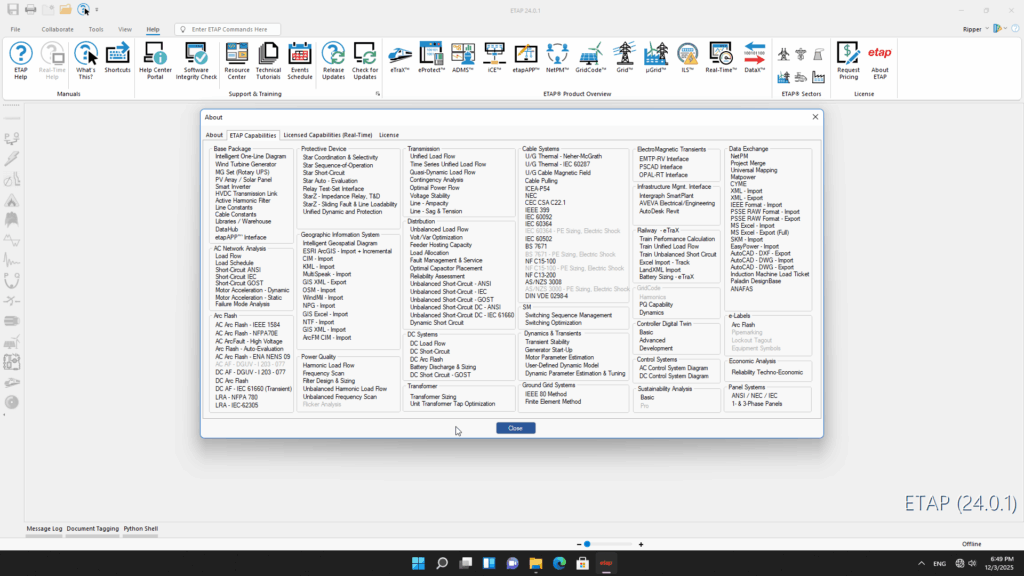Image resolution: width=1024 pixels, height=576 pixels.
Task: Open the Tools ribbon tab
Action: pos(96,30)
